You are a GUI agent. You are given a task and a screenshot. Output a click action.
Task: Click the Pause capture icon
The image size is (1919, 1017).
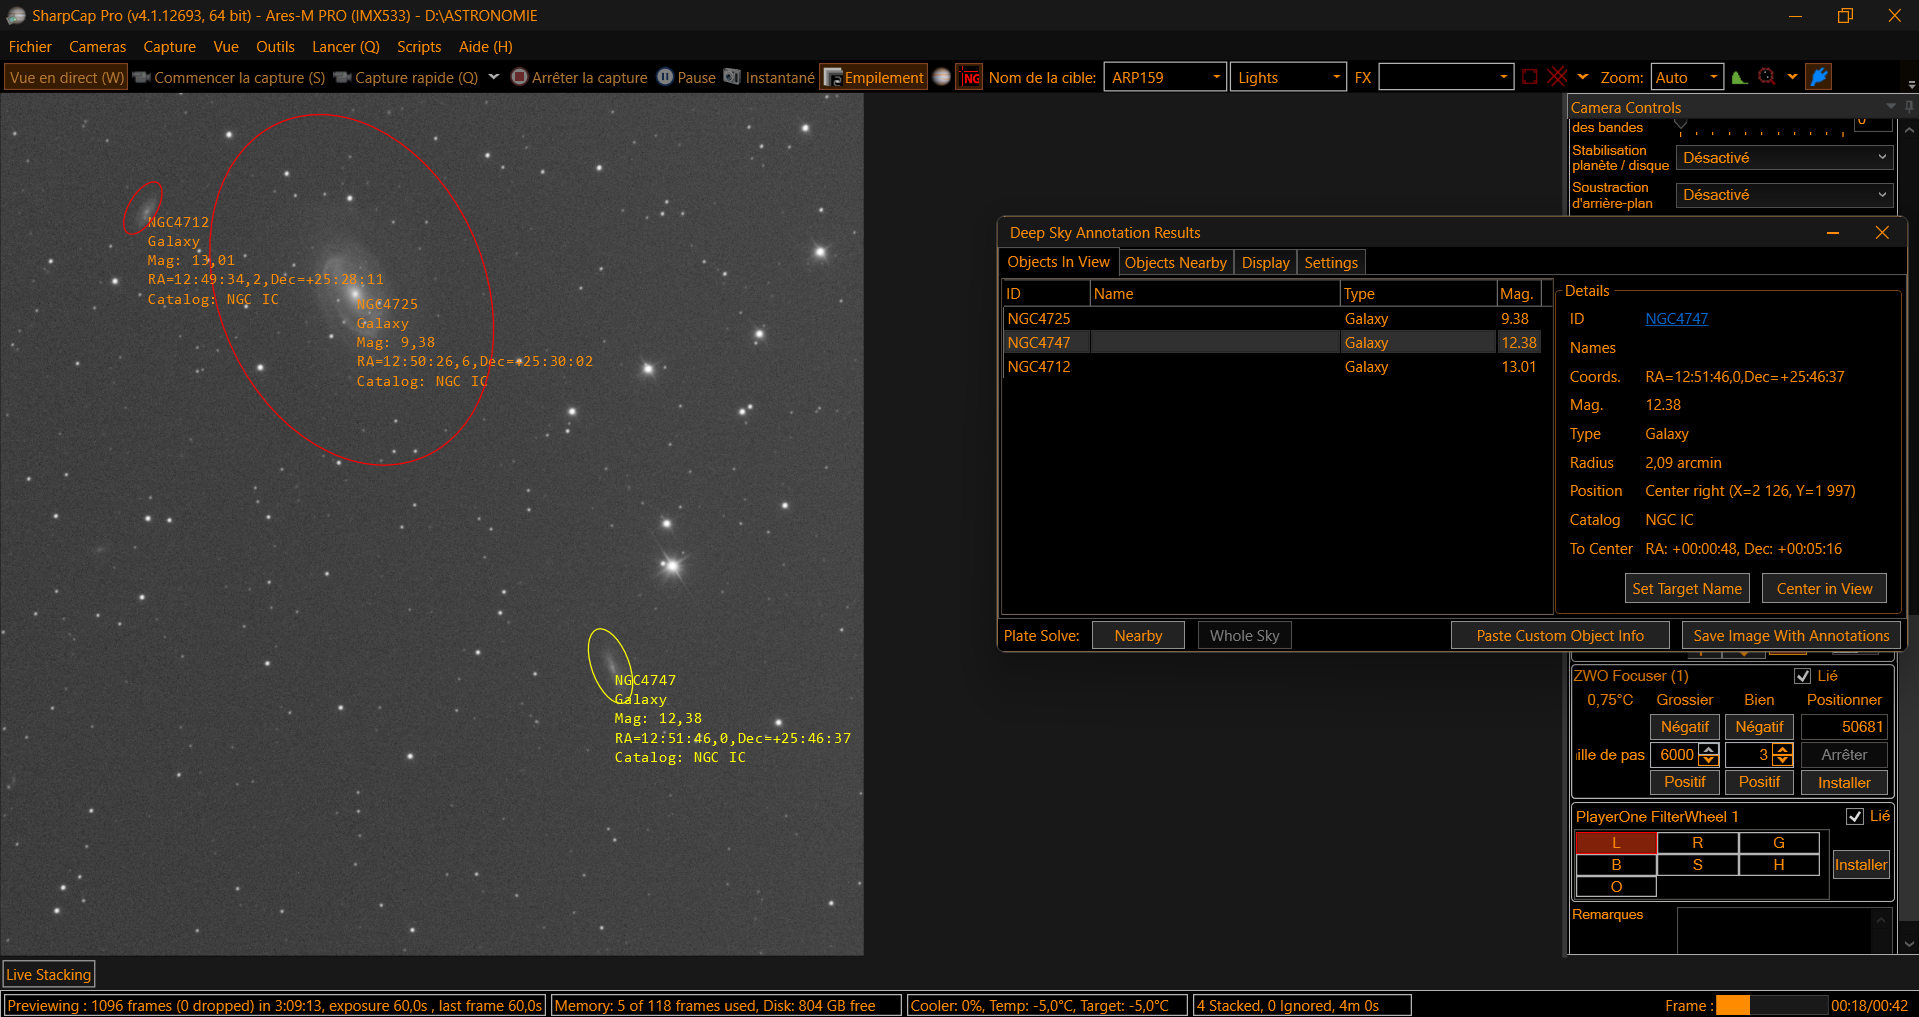point(665,77)
